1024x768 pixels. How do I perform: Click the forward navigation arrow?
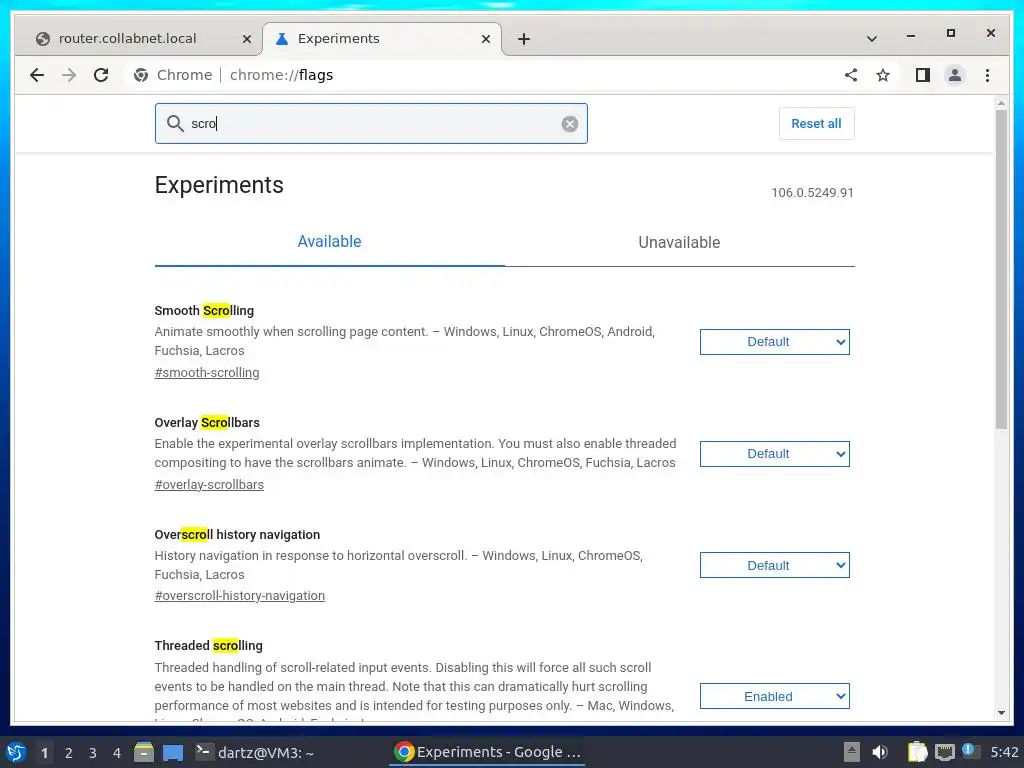69,75
